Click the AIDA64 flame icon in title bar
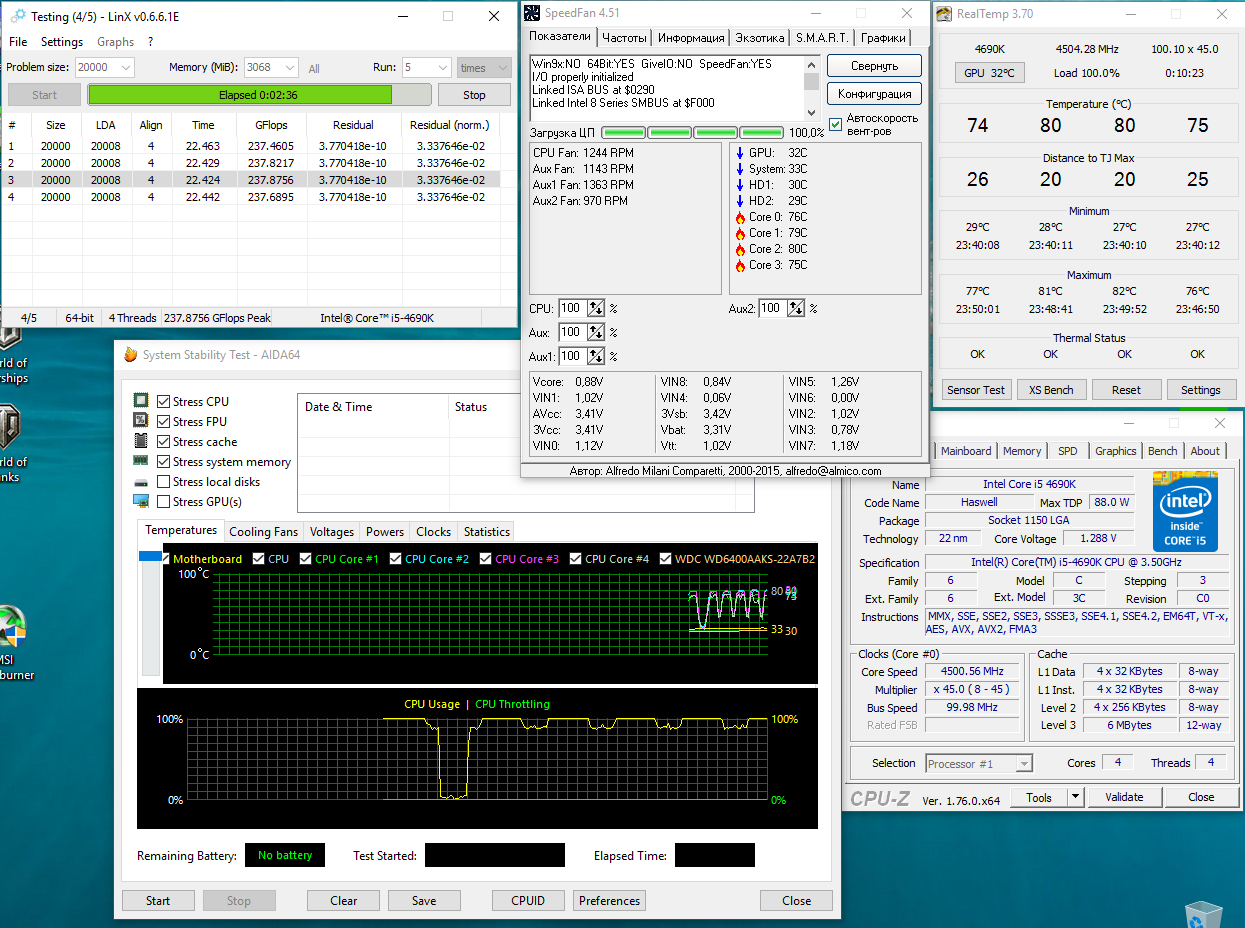The image size is (1245, 928). coord(130,355)
